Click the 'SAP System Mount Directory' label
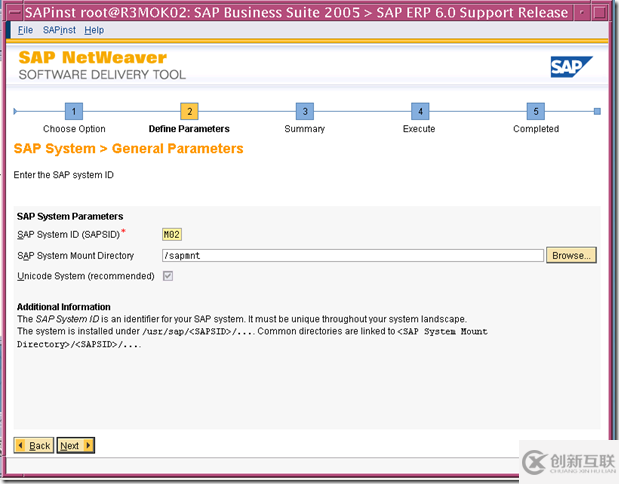 pos(75,256)
